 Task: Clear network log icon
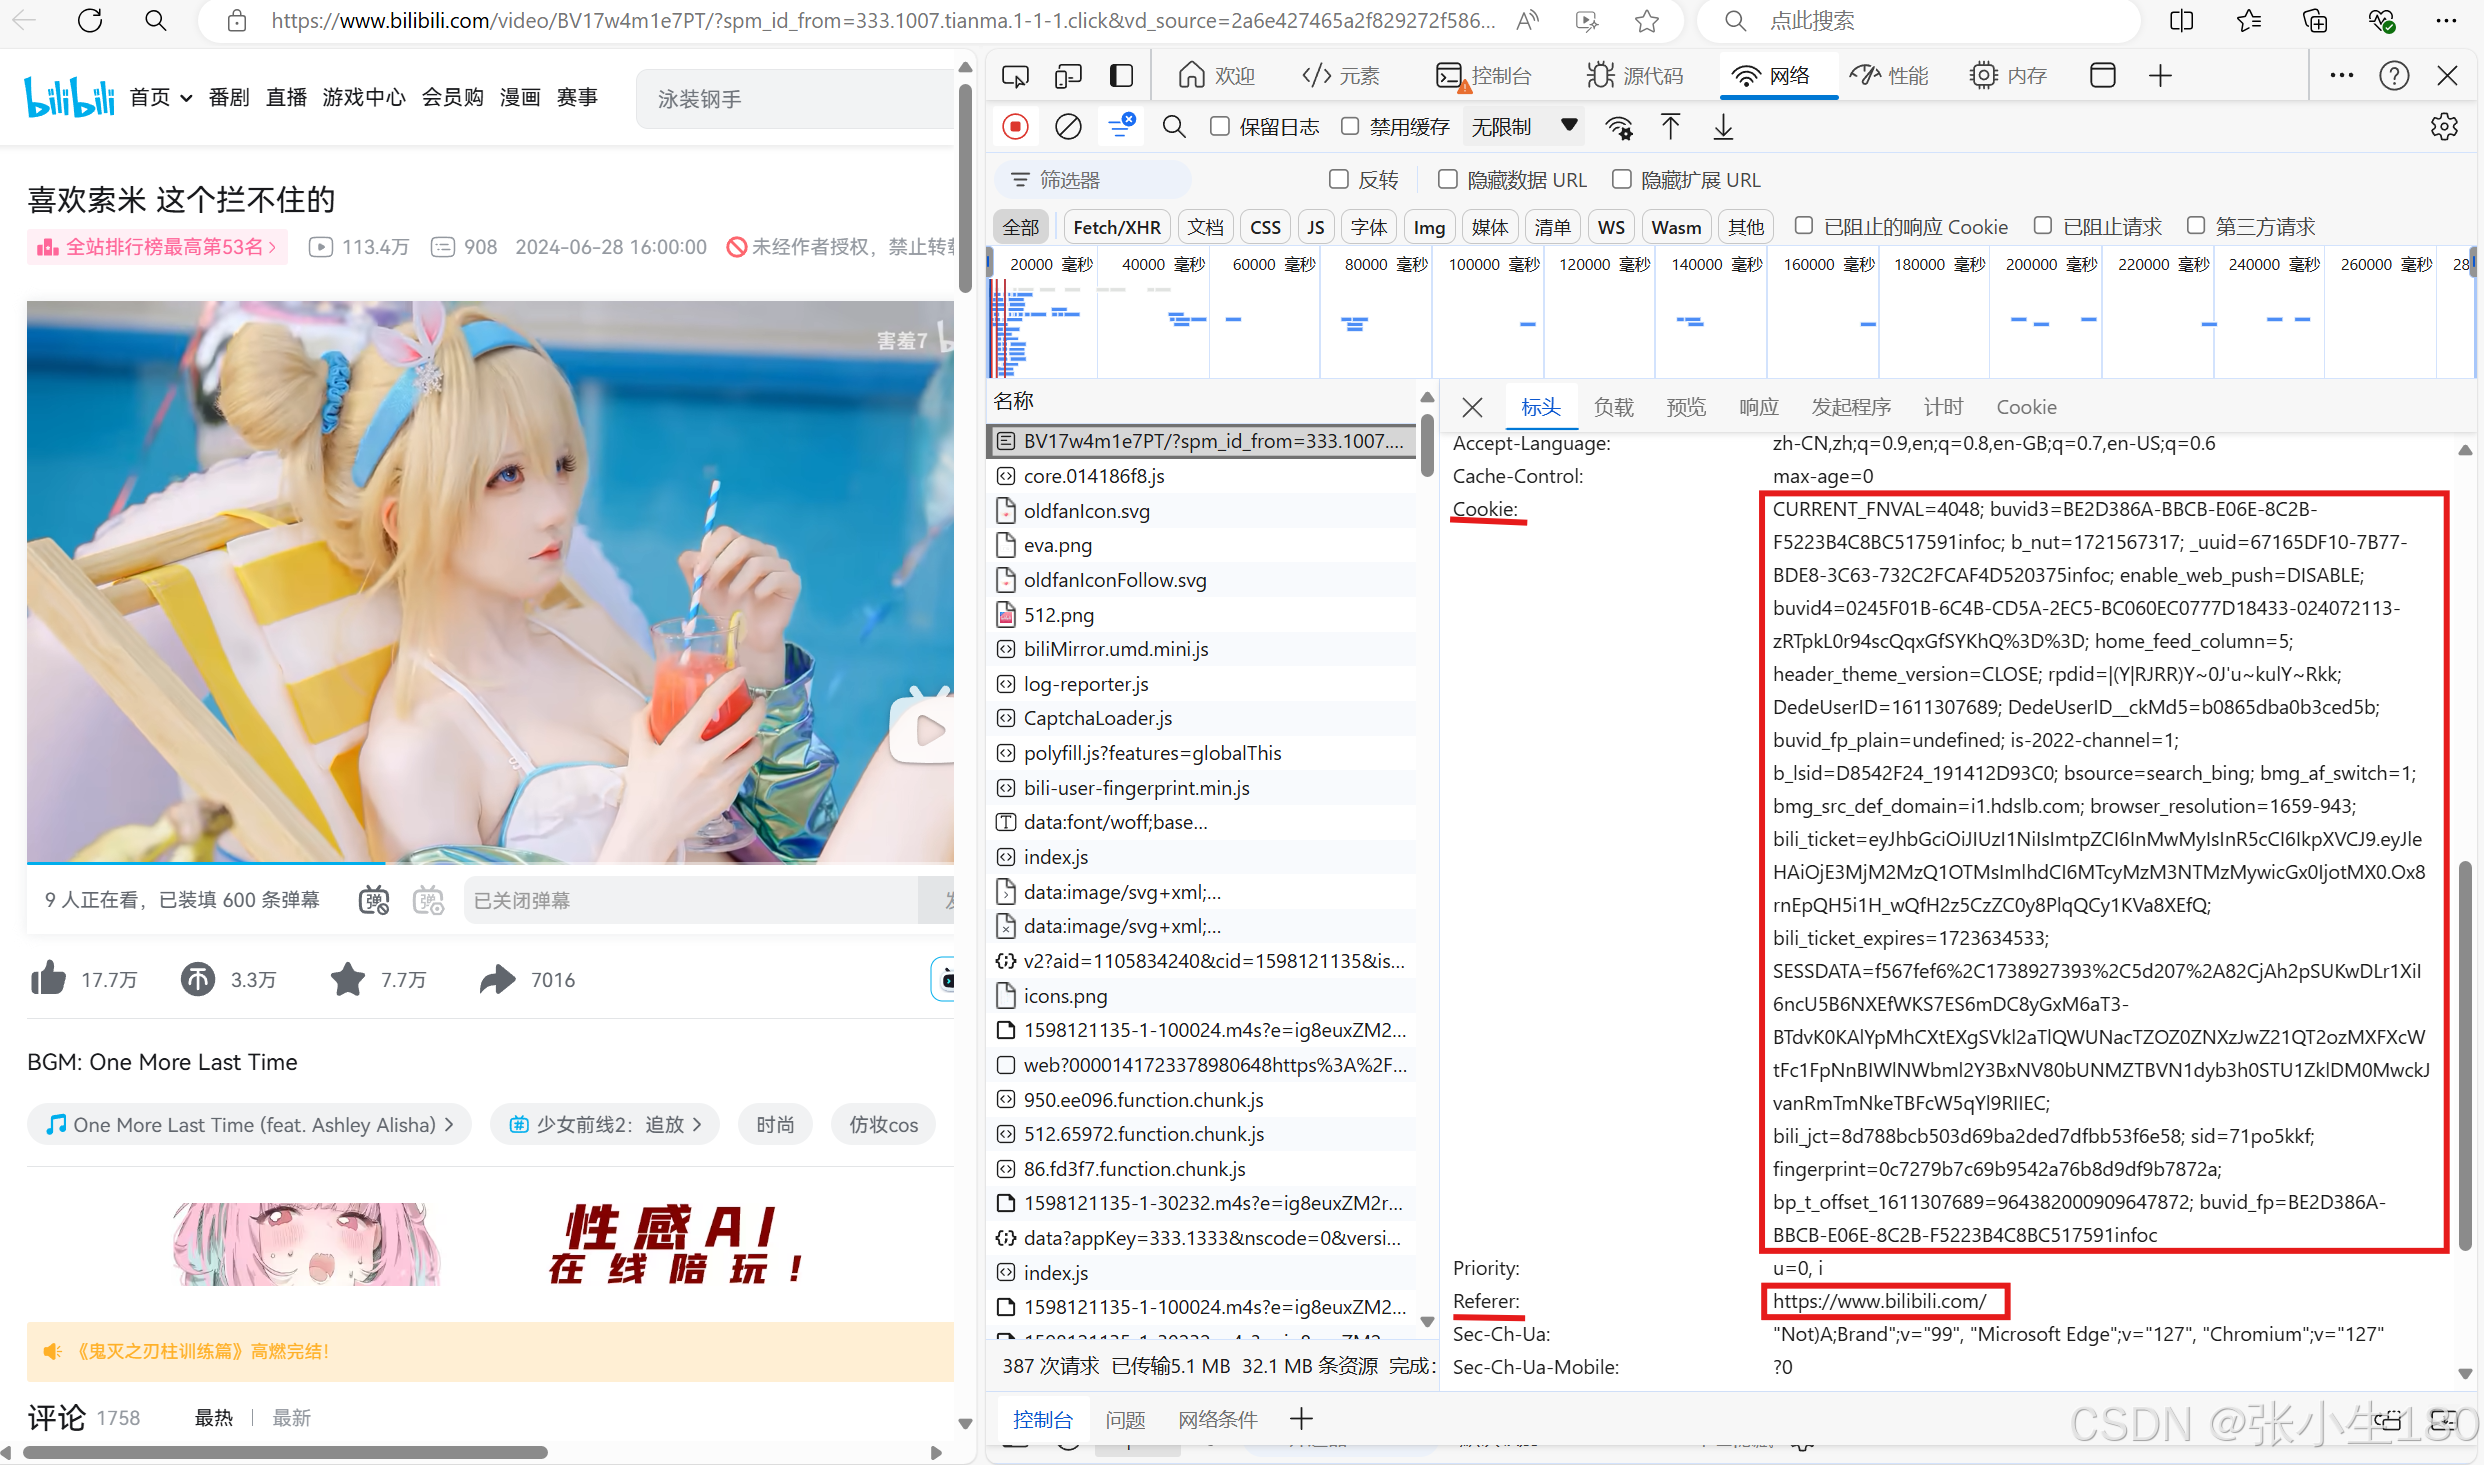point(1068,127)
